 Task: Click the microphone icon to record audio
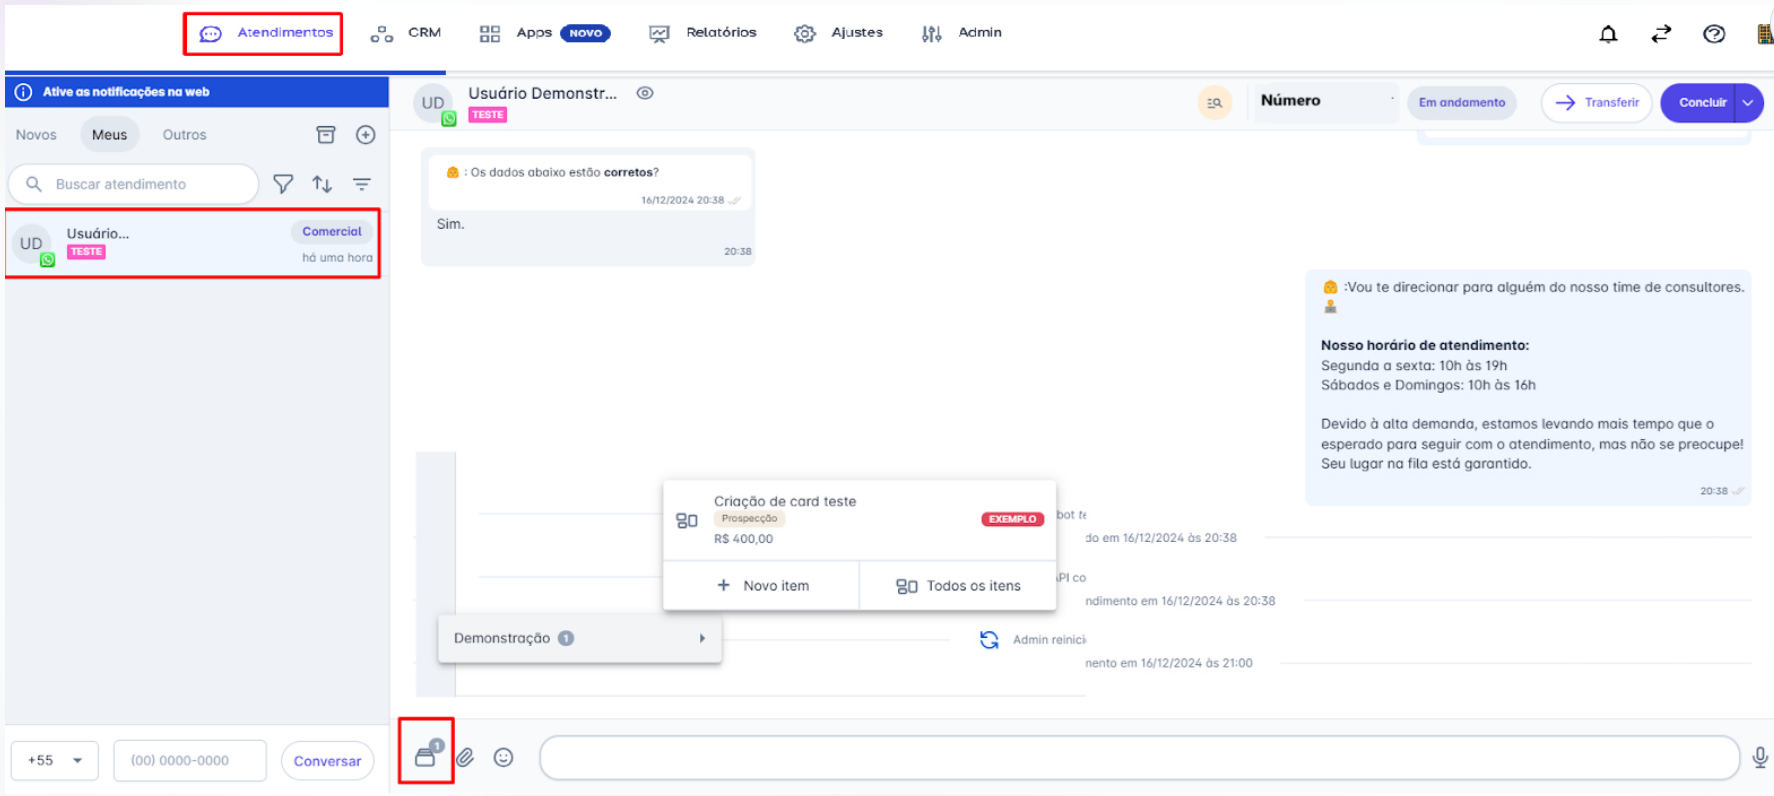1759,758
